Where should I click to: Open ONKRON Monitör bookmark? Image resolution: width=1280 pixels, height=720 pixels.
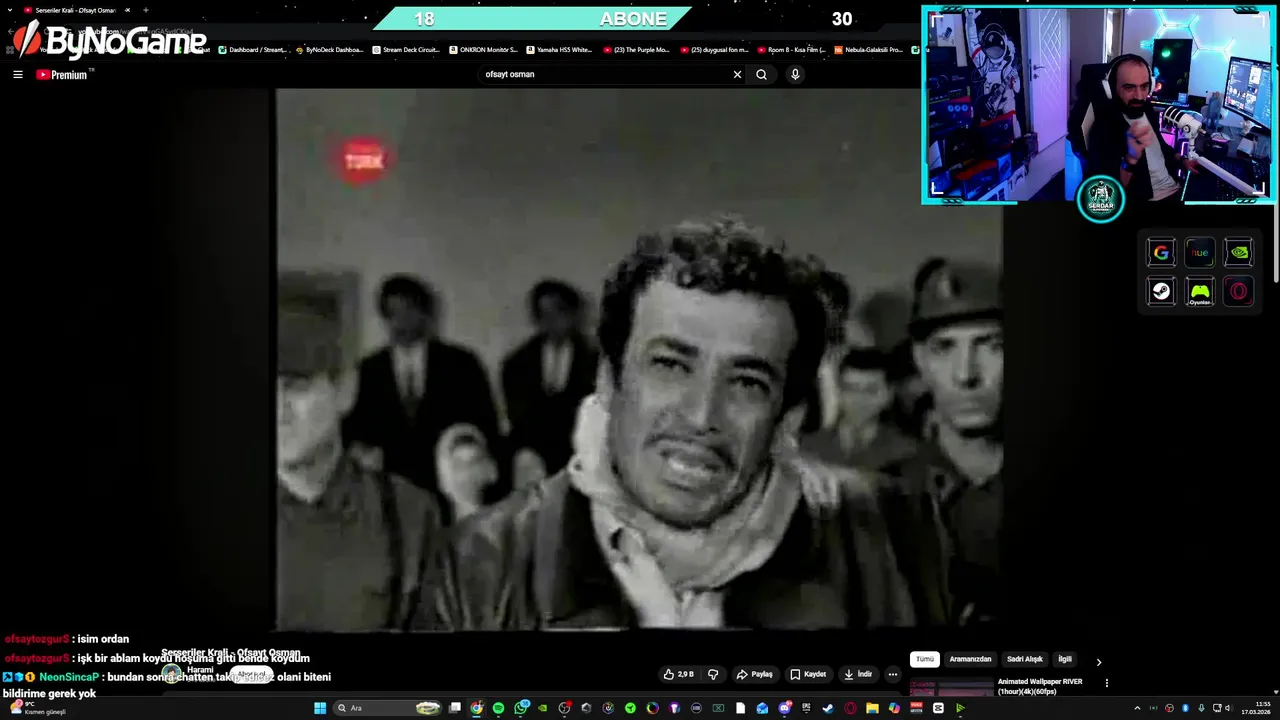tap(484, 49)
